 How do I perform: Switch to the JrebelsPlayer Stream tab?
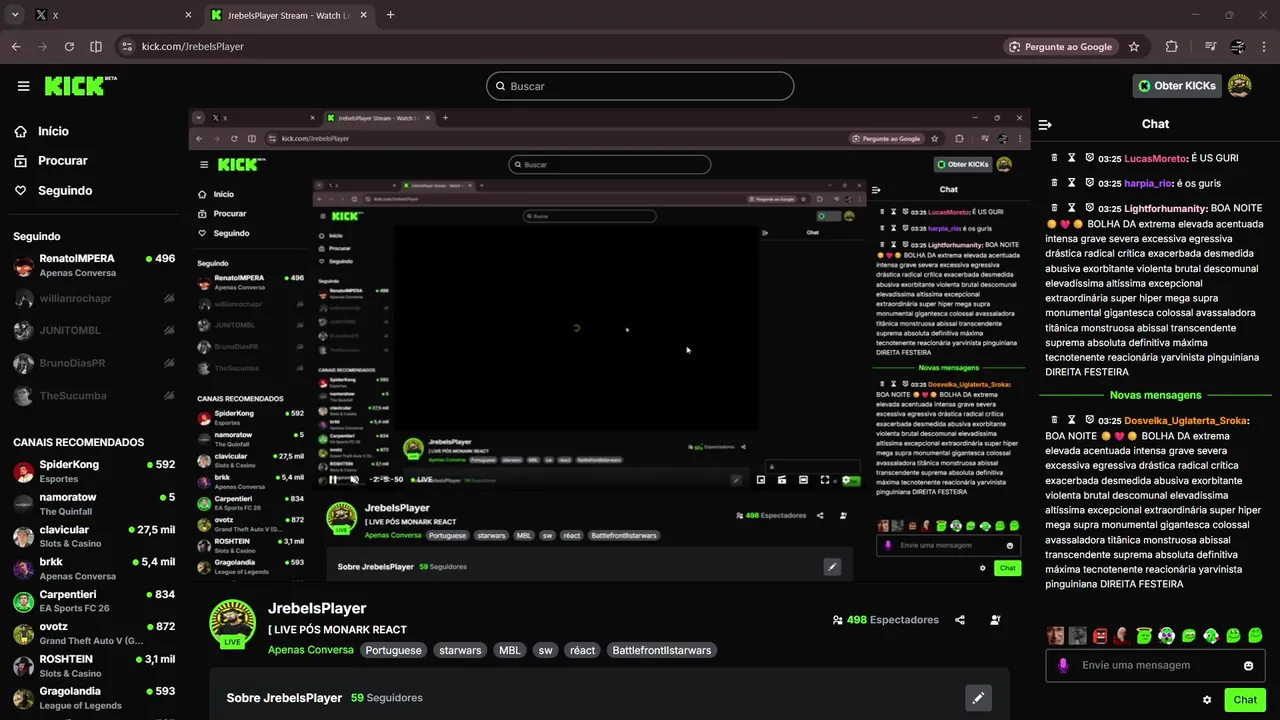coord(289,15)
